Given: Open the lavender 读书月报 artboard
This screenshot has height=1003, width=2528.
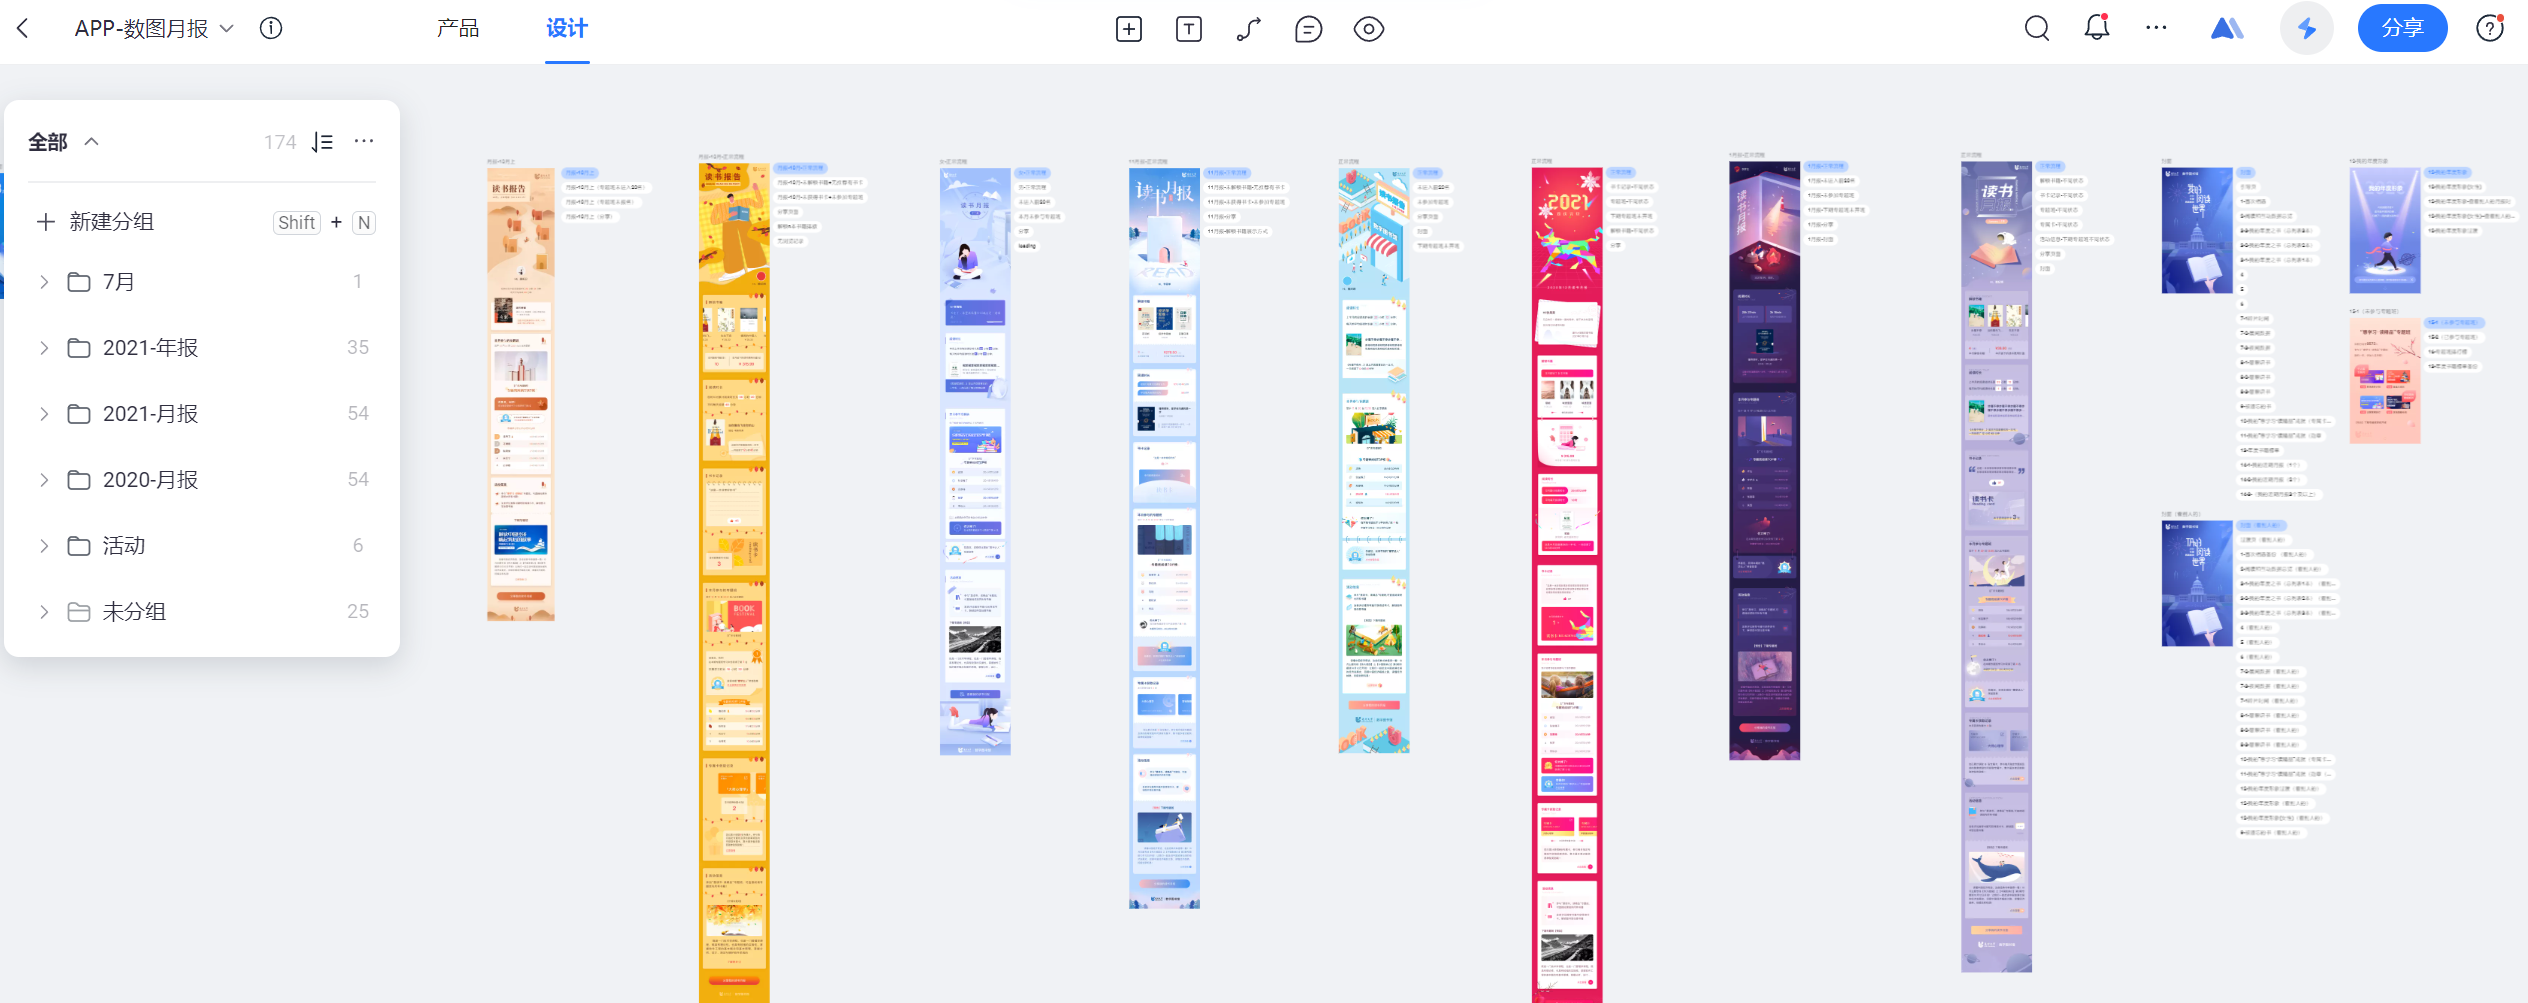Looking at the screenshot, I should point(975,461).
